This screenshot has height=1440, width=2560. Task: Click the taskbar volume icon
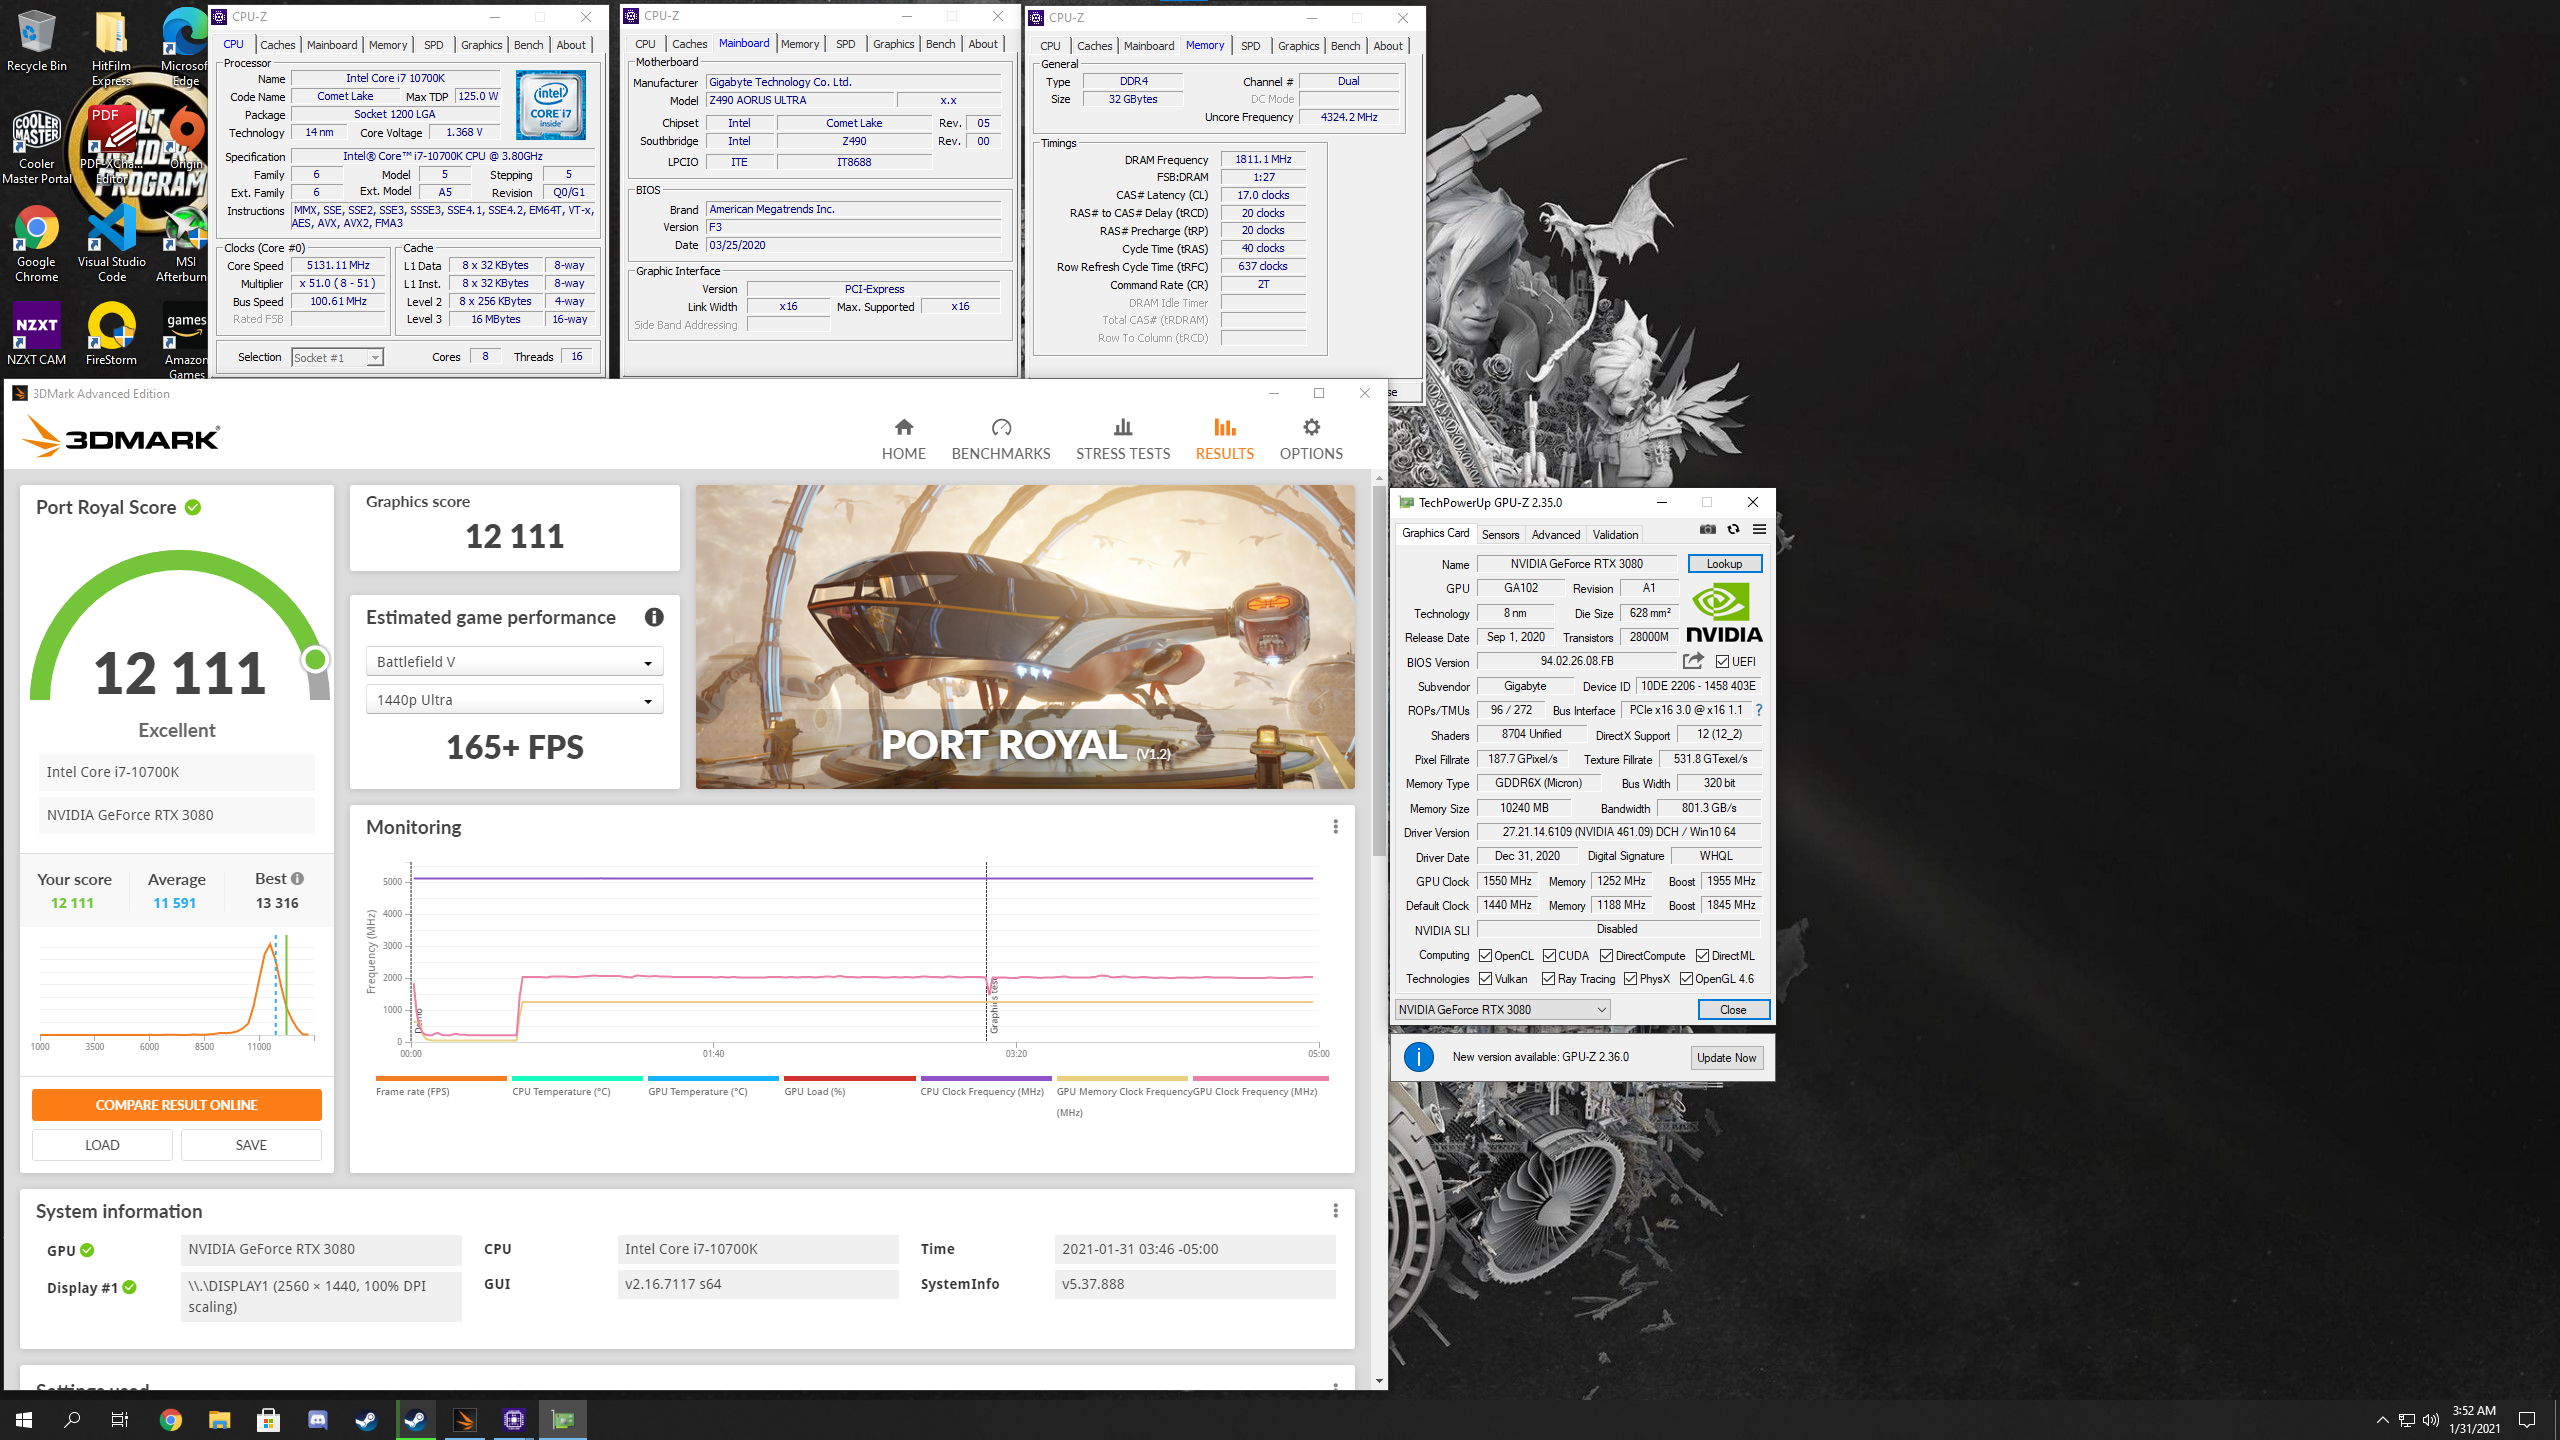click(2431, 1420)
